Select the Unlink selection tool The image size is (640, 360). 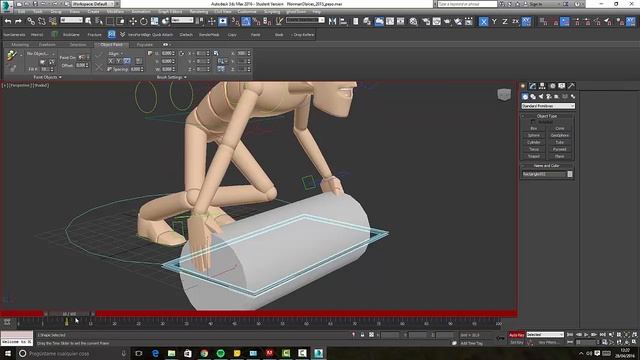tap(42, 21)
